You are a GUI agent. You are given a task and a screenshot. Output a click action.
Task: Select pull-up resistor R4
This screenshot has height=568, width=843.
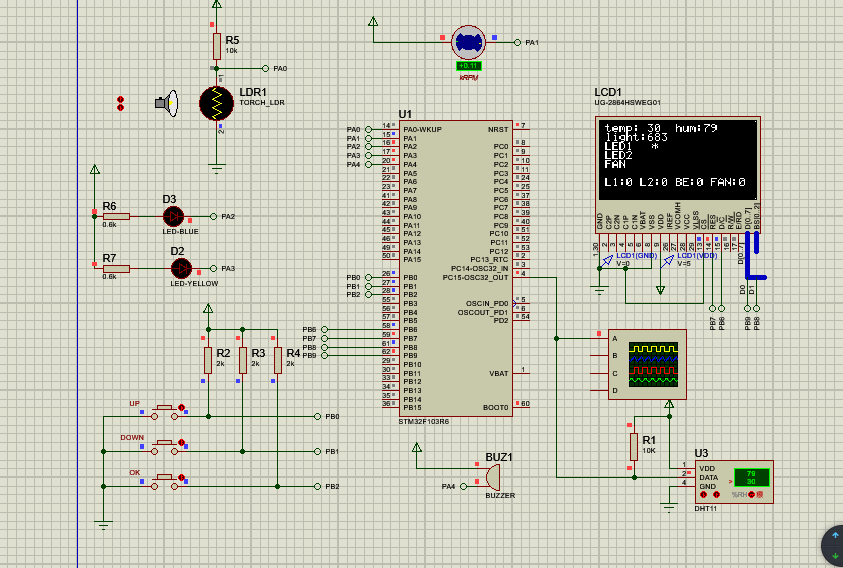tap(278, 360)
